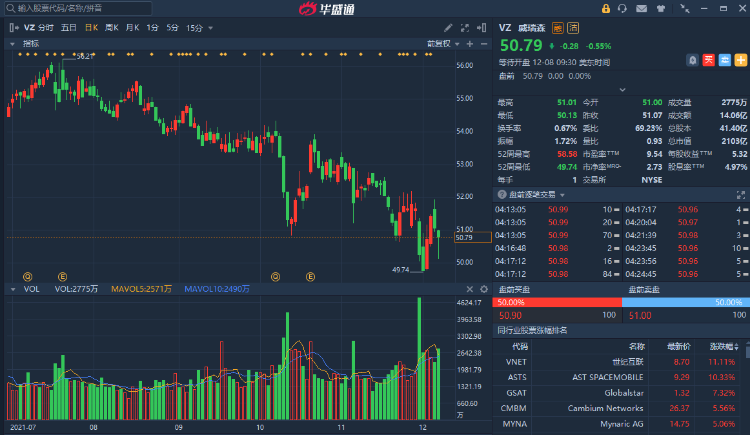Screen dimensions: 750x435
Task: Click the second Q marker near October
Action: tap(275, 277)
